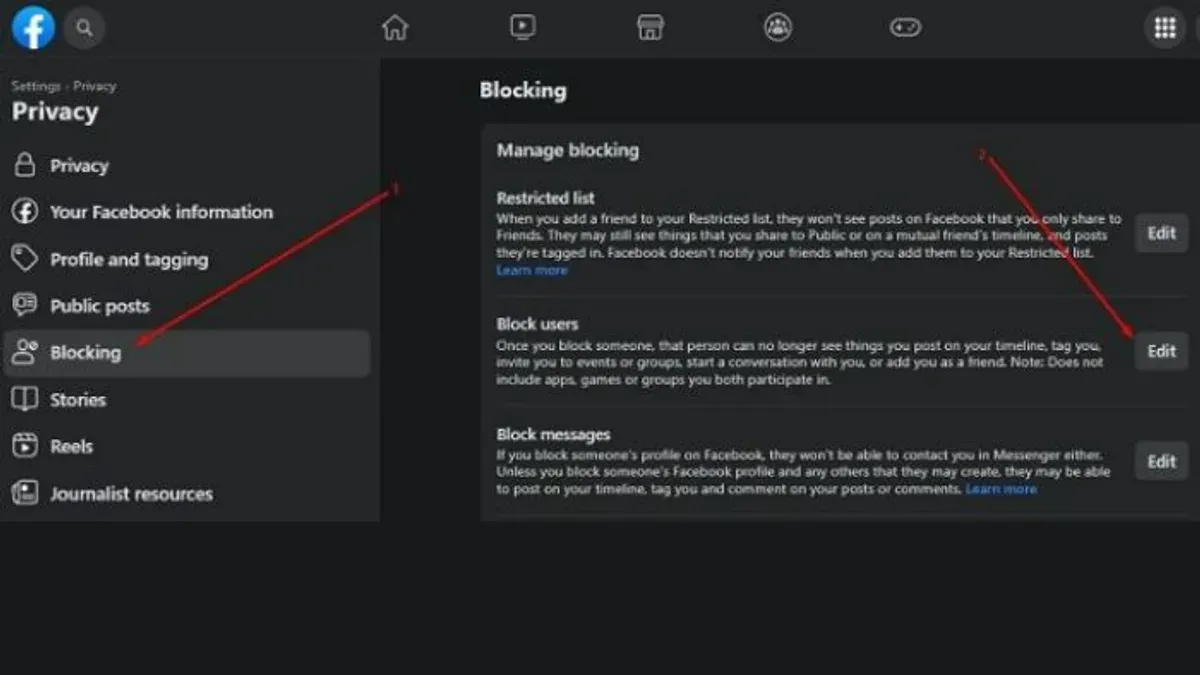Screen dimensions: 1200x675
Task: Select Privacy in the sidebar
Action: point(187,165)
